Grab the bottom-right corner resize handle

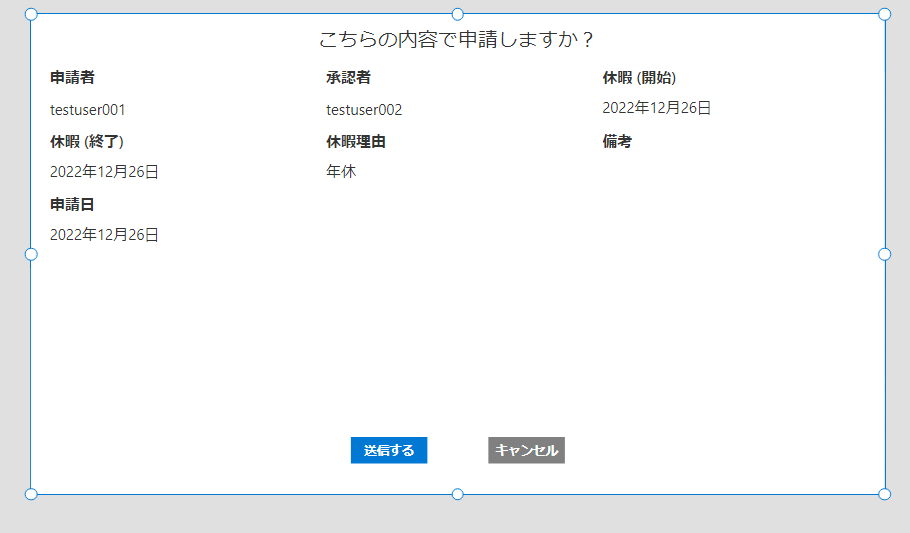point(884,494)
